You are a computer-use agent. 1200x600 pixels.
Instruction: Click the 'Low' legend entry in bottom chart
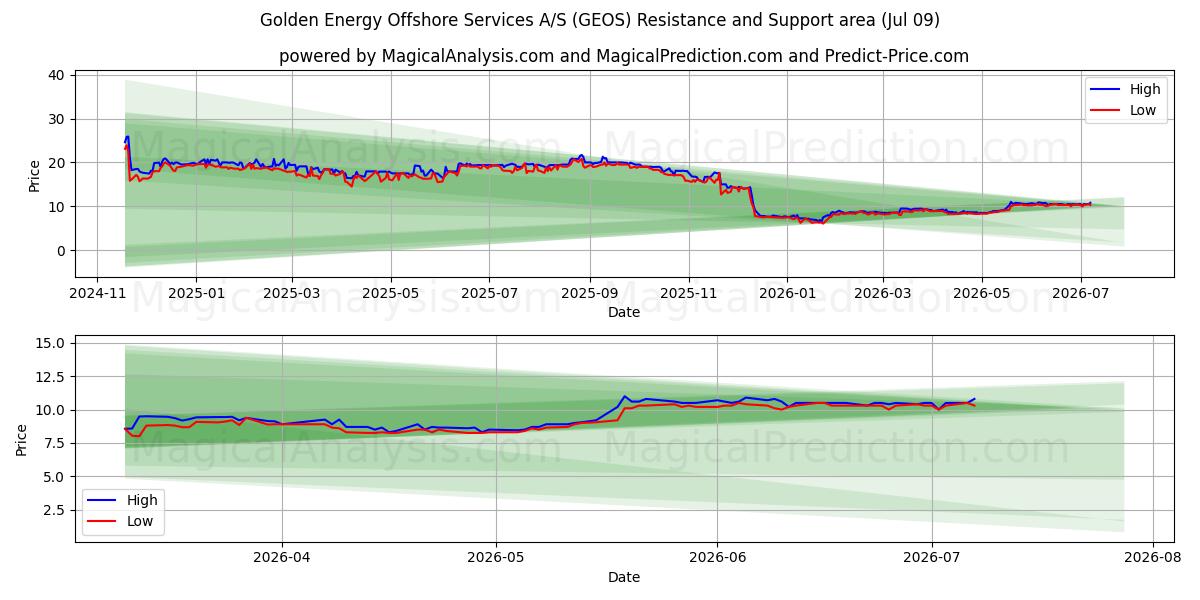click(119, 520)
